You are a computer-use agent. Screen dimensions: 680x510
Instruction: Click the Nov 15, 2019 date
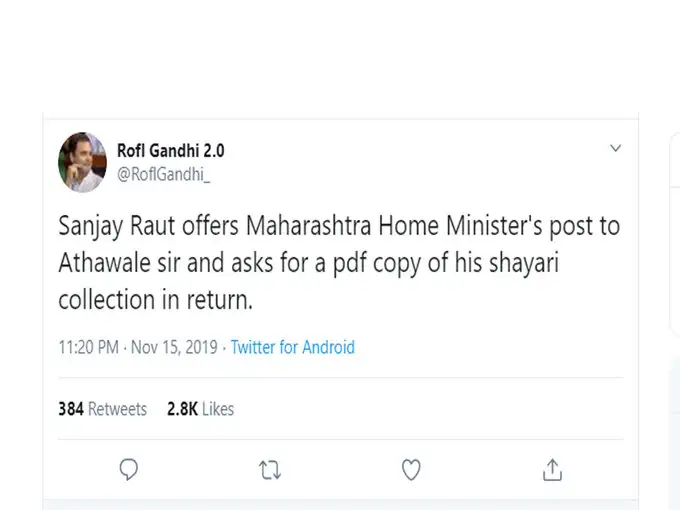[x=175, y=348]
